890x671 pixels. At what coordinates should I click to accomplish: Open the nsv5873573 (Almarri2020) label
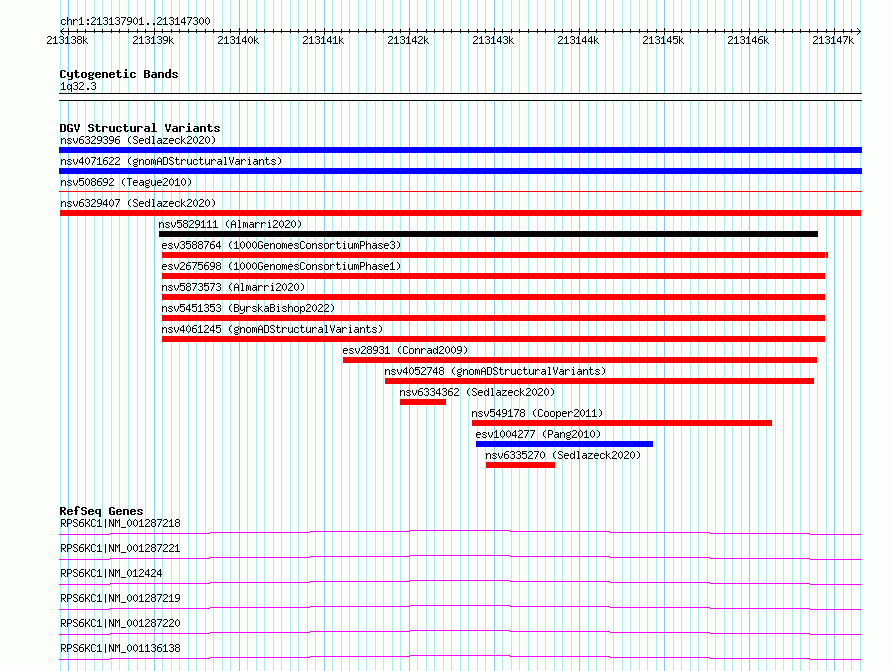[233, 287]
